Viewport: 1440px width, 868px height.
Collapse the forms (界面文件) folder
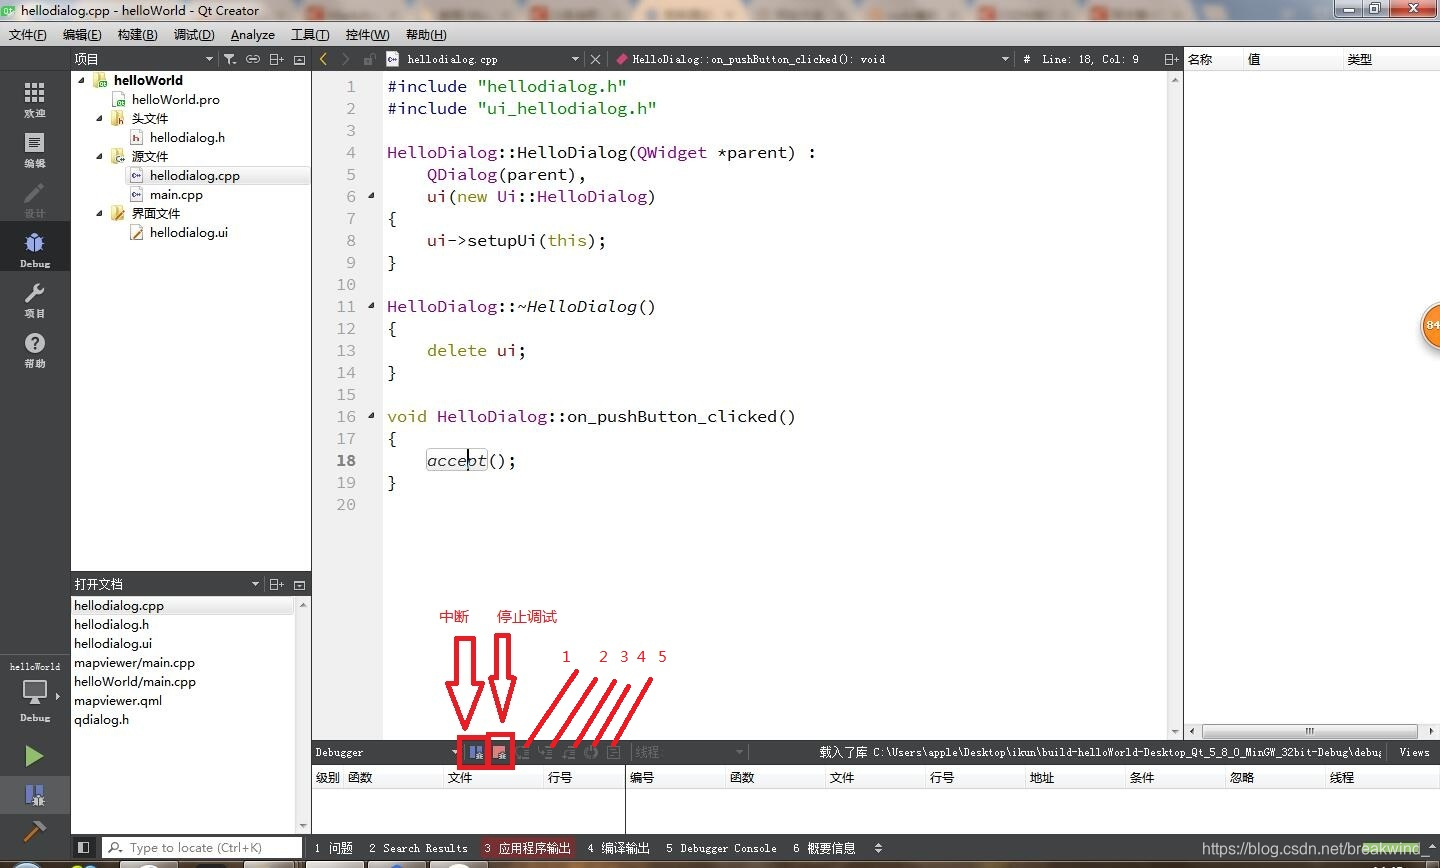click(x=100, y=213)
